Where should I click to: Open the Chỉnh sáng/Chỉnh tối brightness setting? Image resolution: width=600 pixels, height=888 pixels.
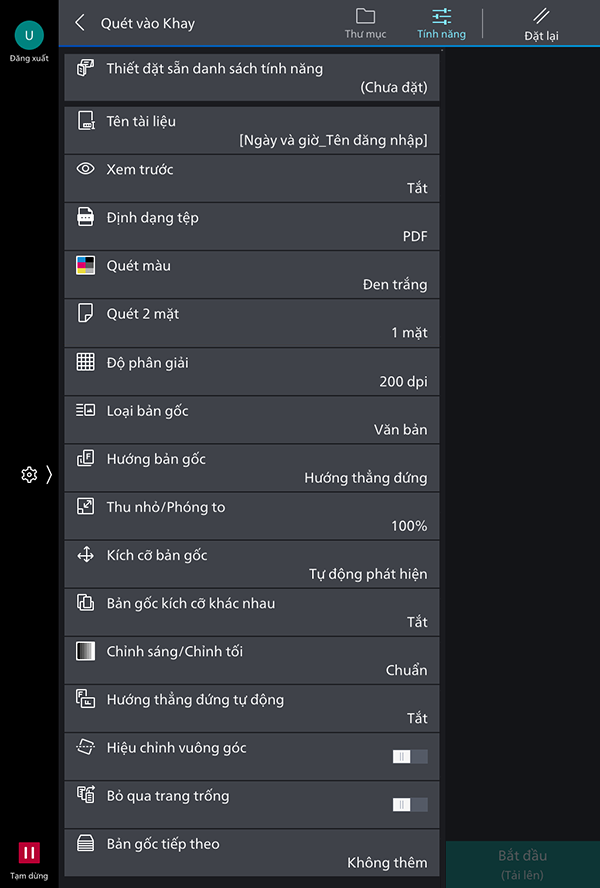pos(252,661)
